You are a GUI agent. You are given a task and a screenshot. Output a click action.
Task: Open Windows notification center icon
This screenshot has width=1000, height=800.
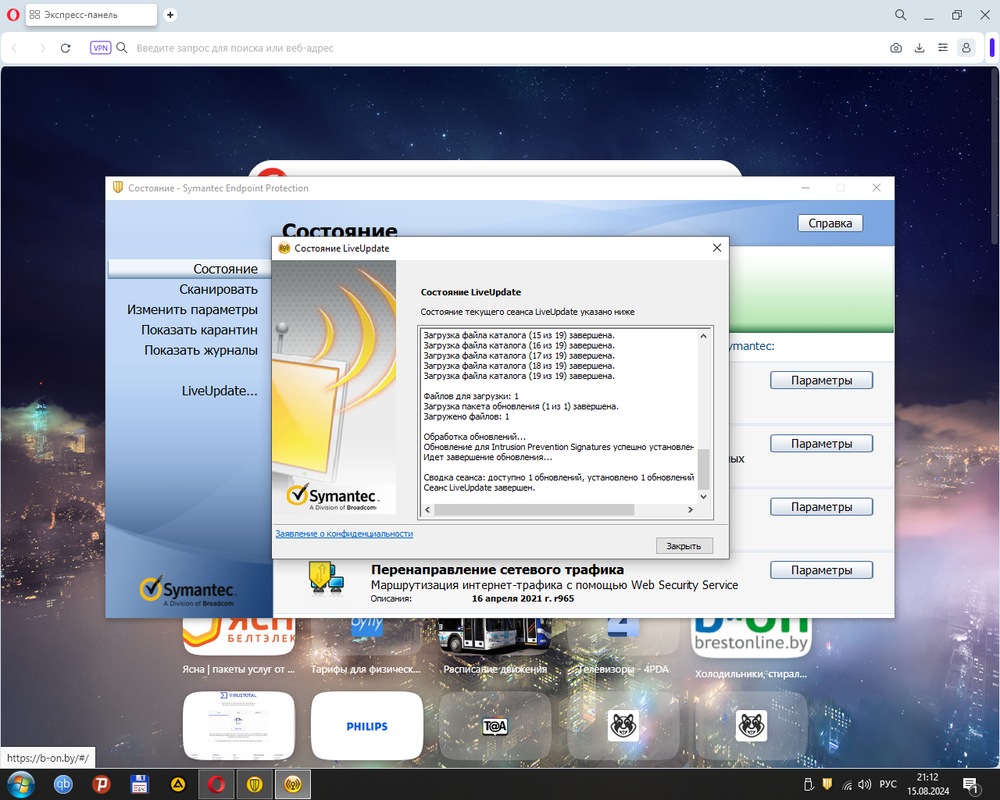pyautogui.click(x=971, y=785)
